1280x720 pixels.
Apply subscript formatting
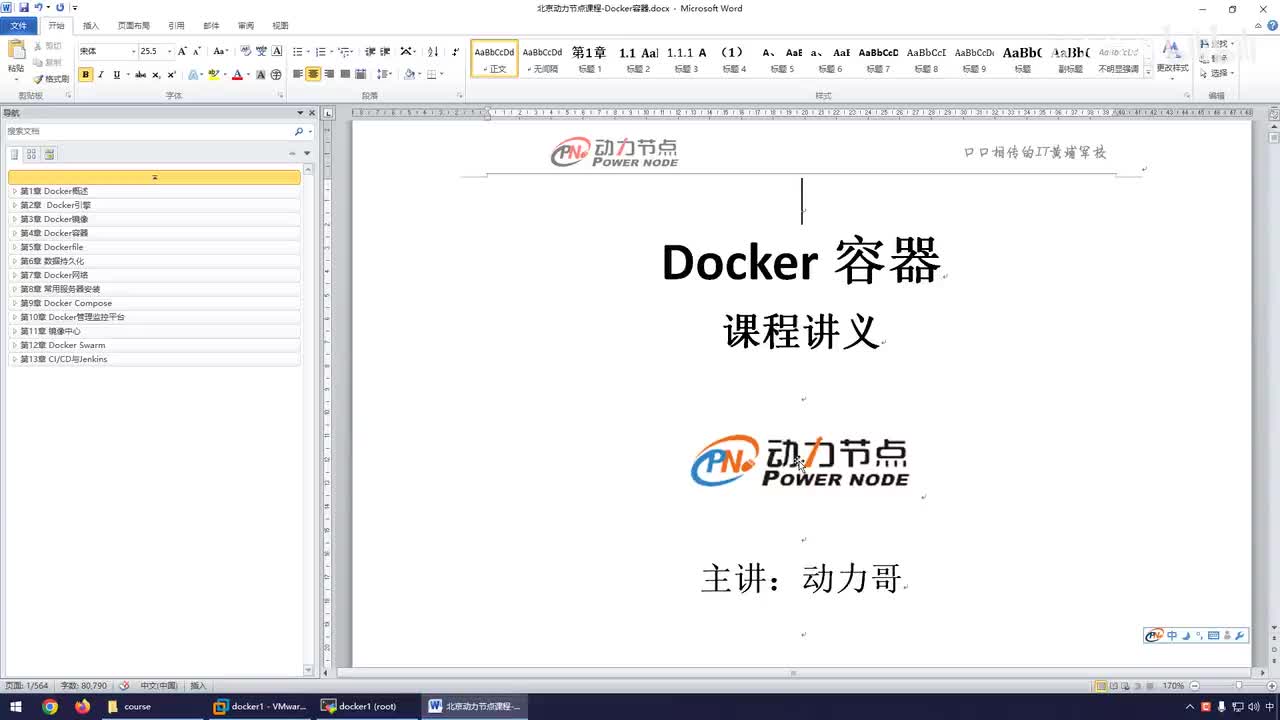(x=156, y=74)
